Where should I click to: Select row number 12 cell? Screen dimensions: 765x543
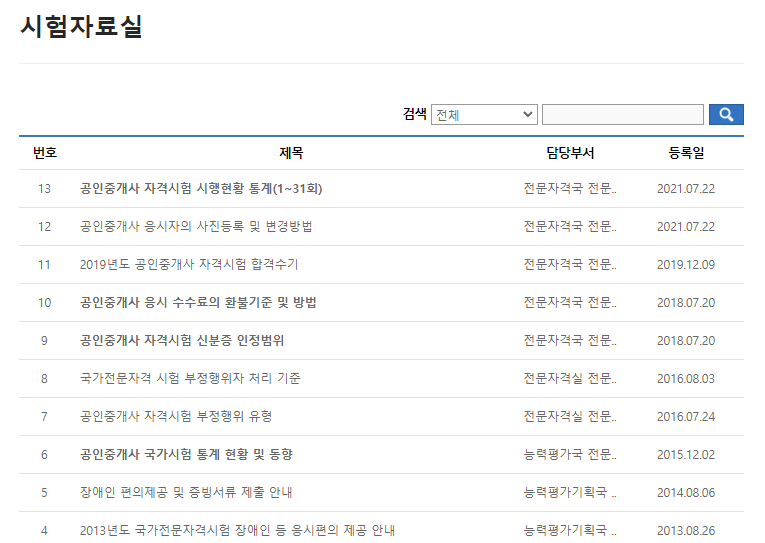(x=44, y=227)
